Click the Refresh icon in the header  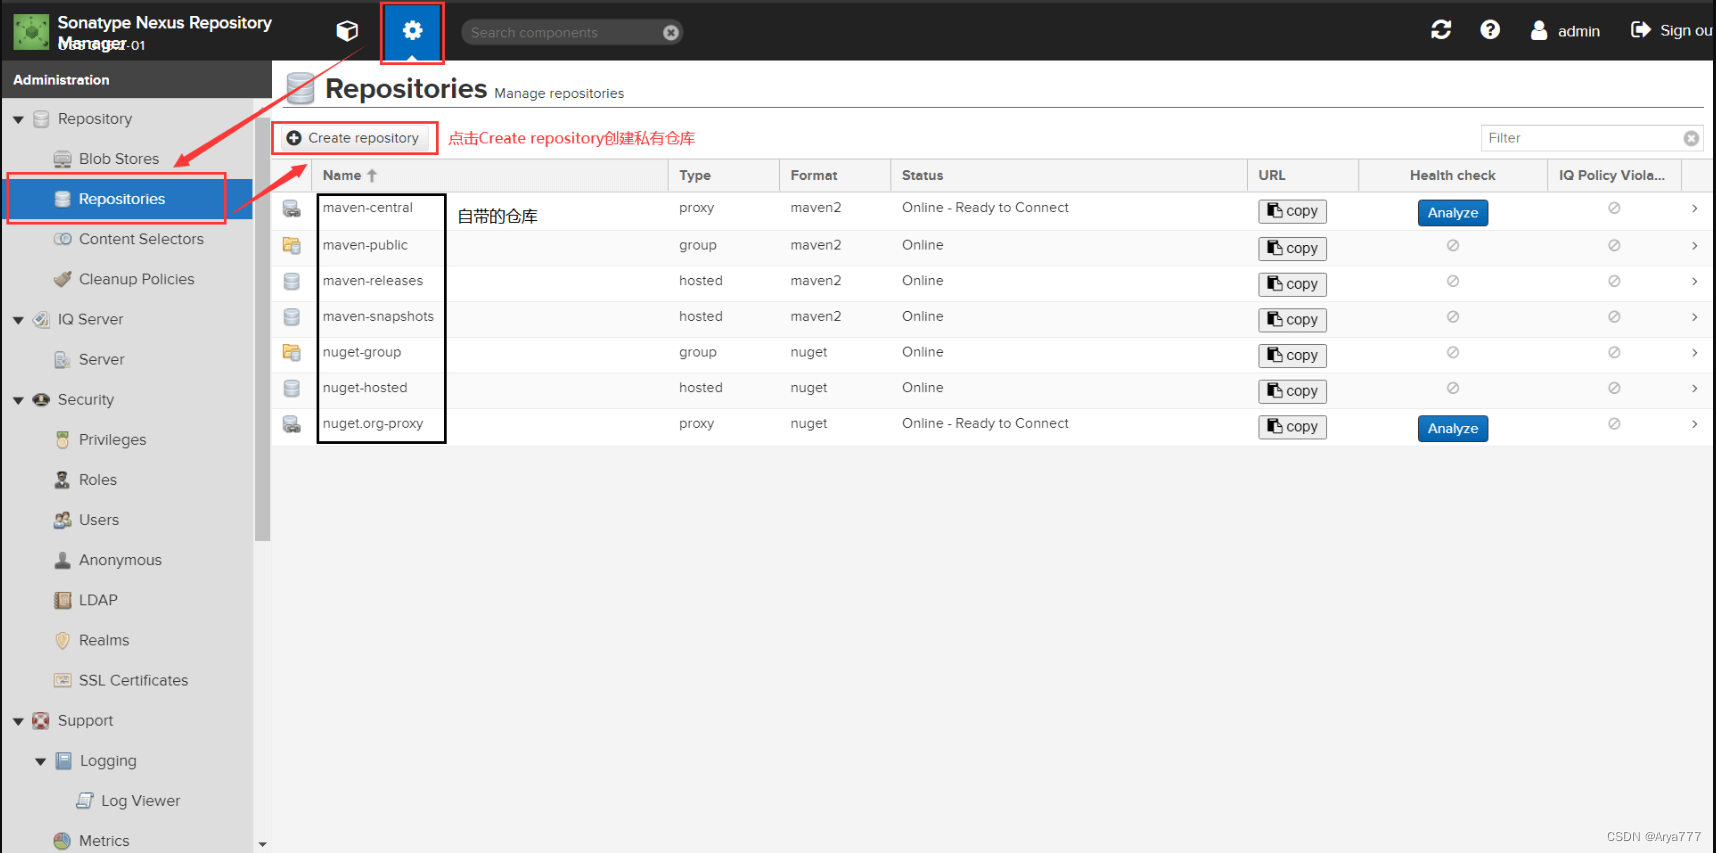point(1441,30)
